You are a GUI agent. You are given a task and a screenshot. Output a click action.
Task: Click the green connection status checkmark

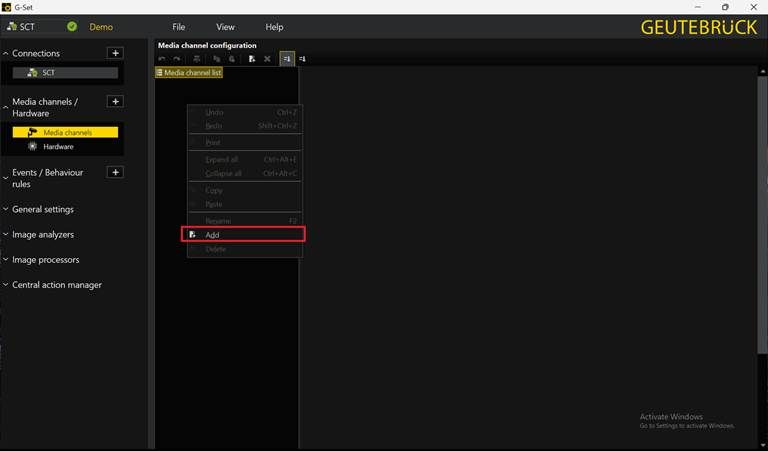point(72,26)
